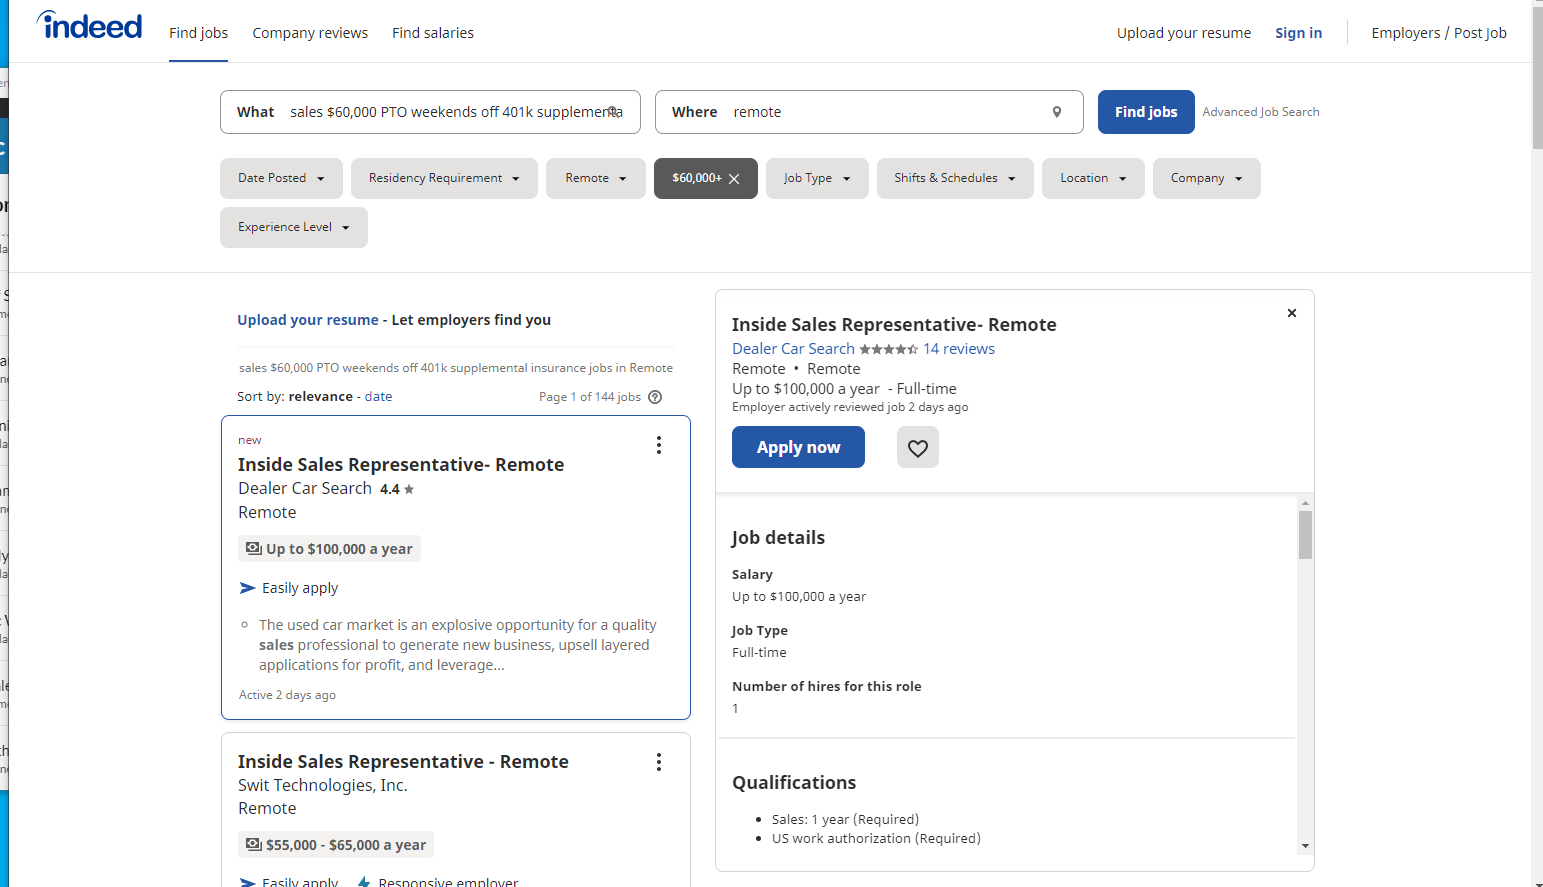Open Advanced Job Search
This screenshot has height=887, width=1543.
coord(1261,112)
